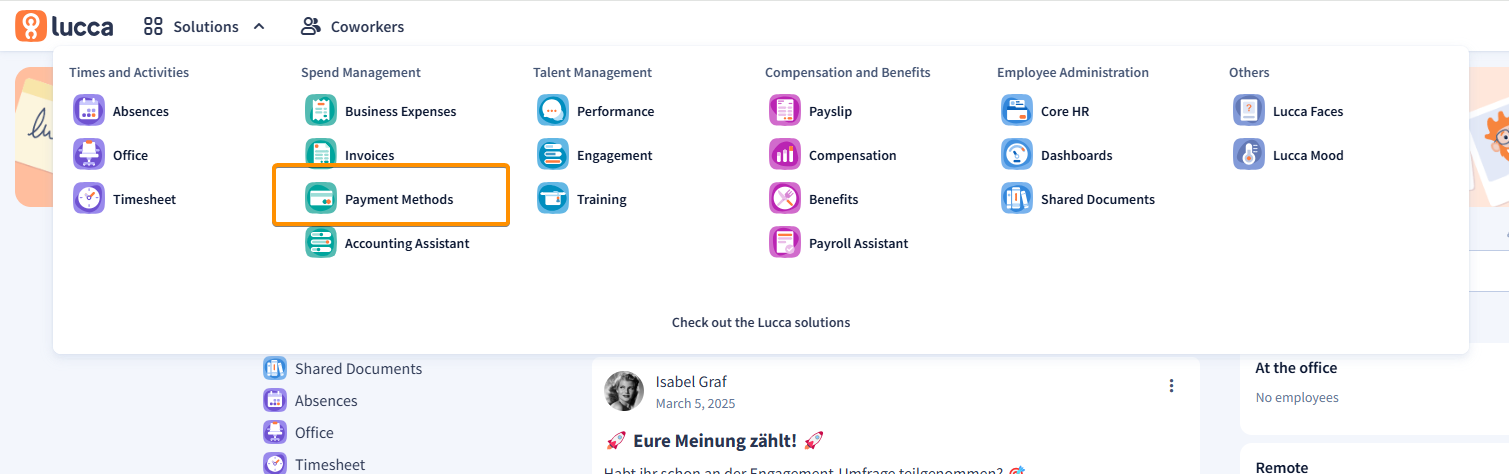Open the Lucca Faces icon
The image size is (1509, 474).
[1249, 111]
